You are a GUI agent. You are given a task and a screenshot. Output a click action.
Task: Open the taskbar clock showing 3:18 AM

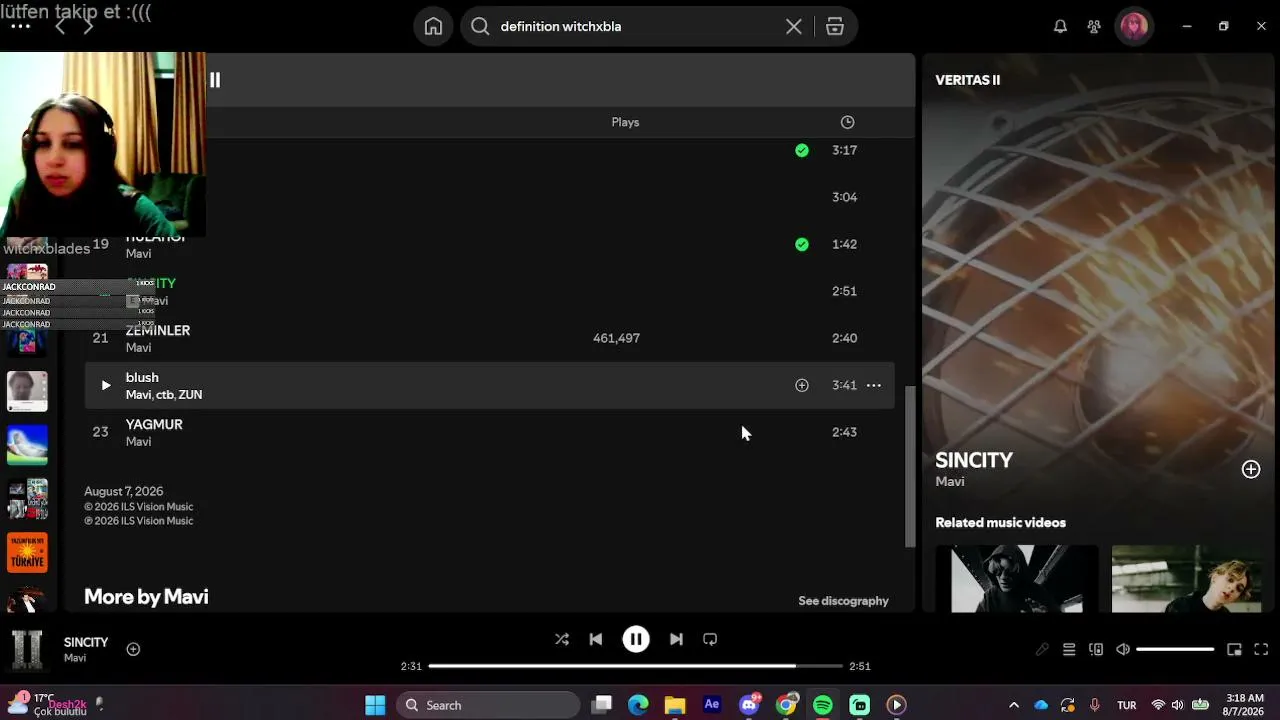pos(1245,705)
